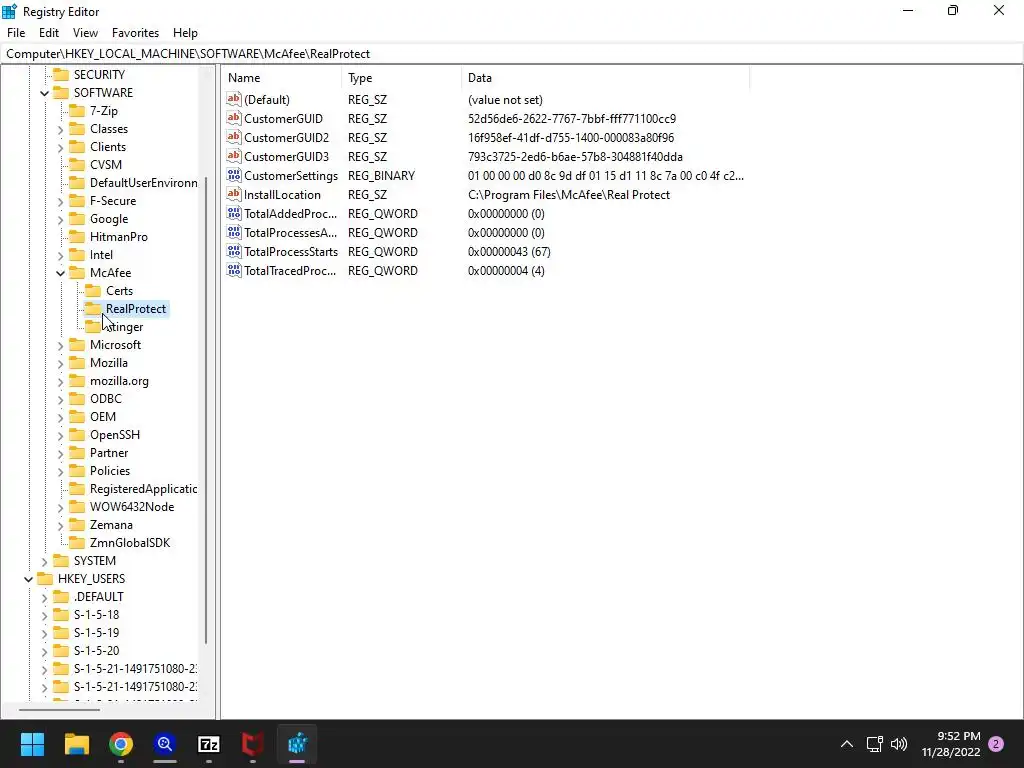Image resolution: width=1024 pixels, height=768 pixels.
Task: Click the 7-Zip folder icon in tree
Action: tap(77, 110)
